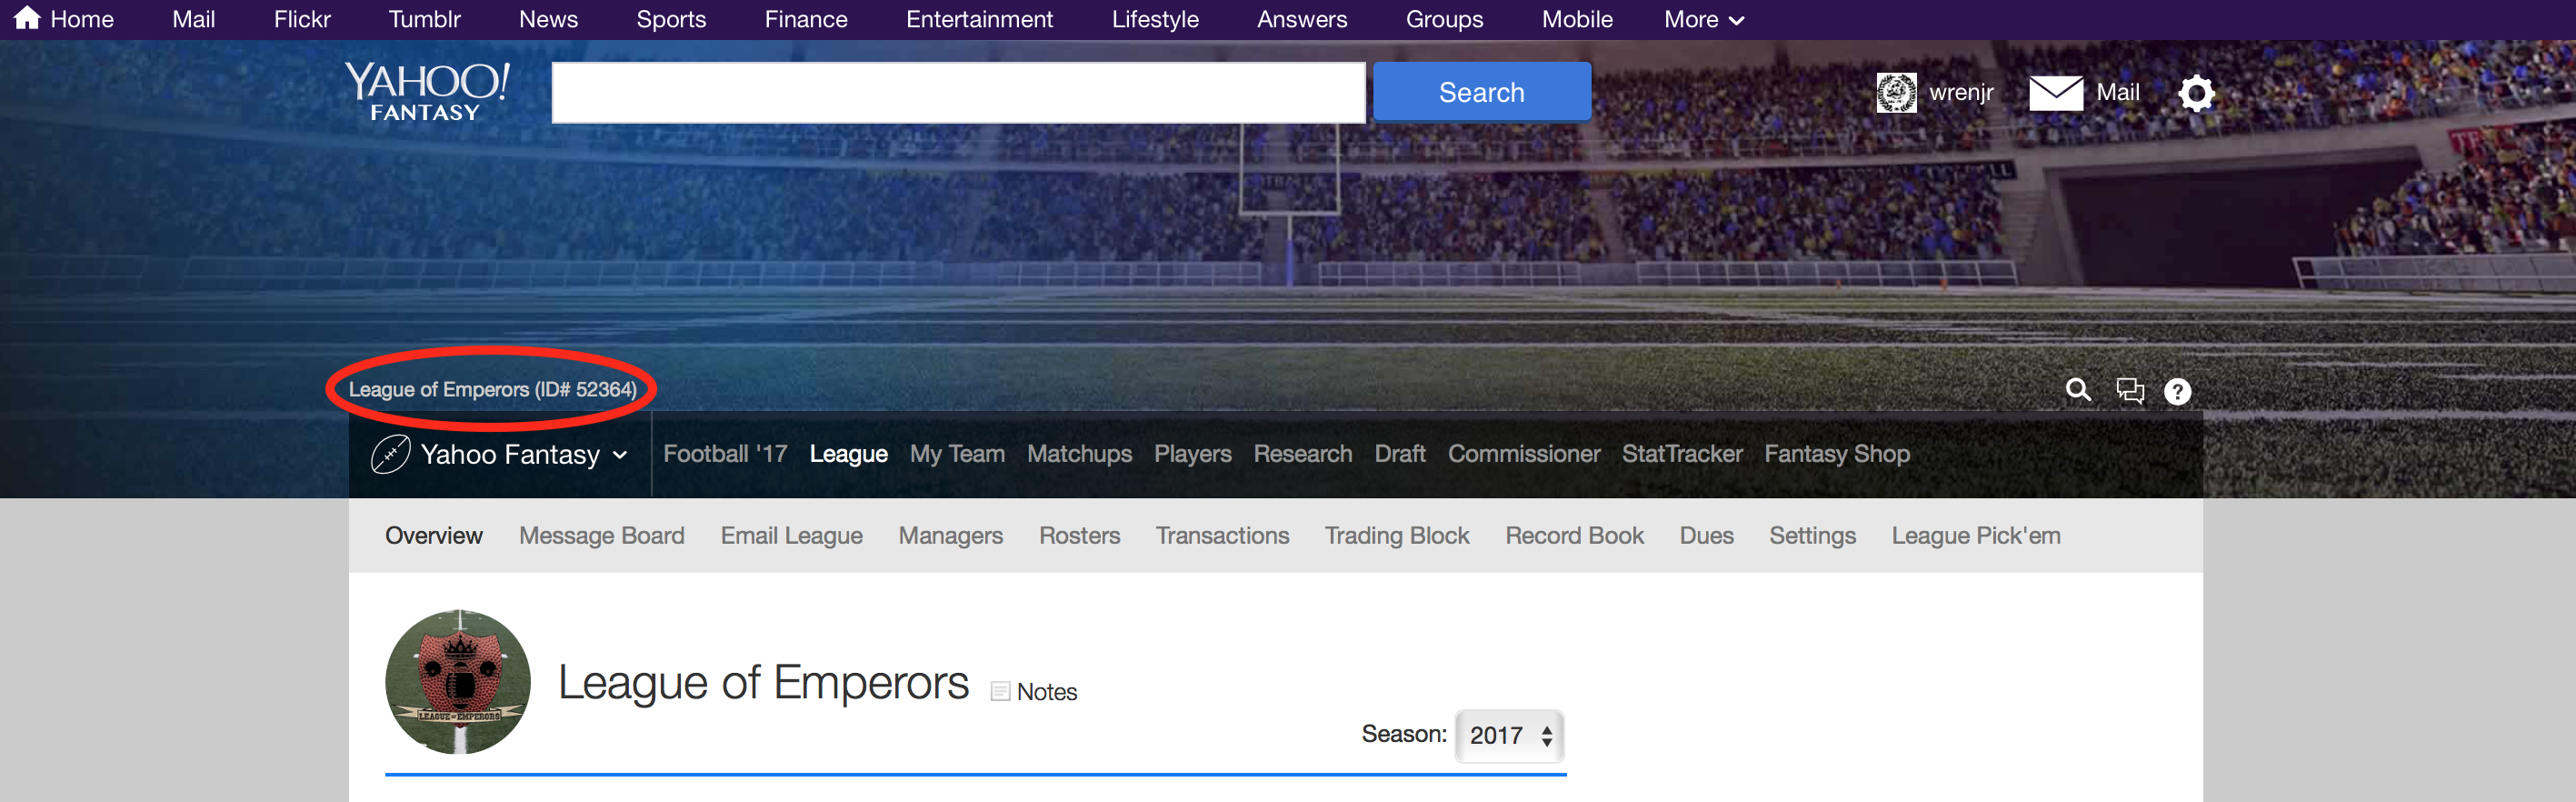Select League in main navigation
The height and width of the screenshot is (802, 2576).
[x=848, y=454]
